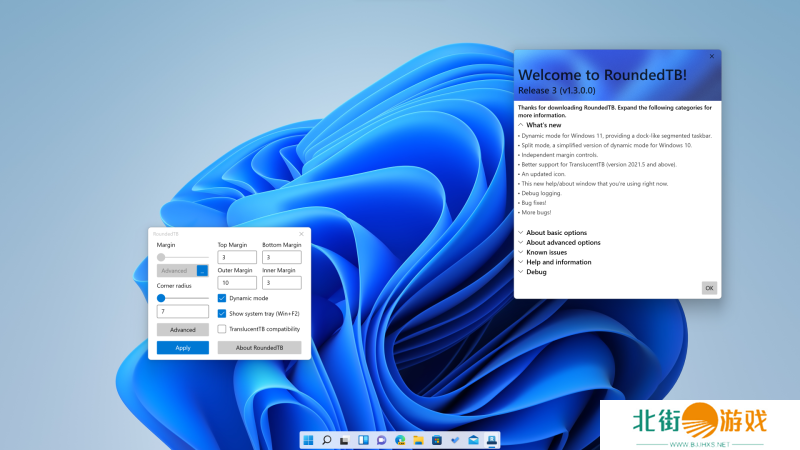Viewport: 800px width, 450px height.
Task: Expand About basic options section
Action: pos(521,233)
